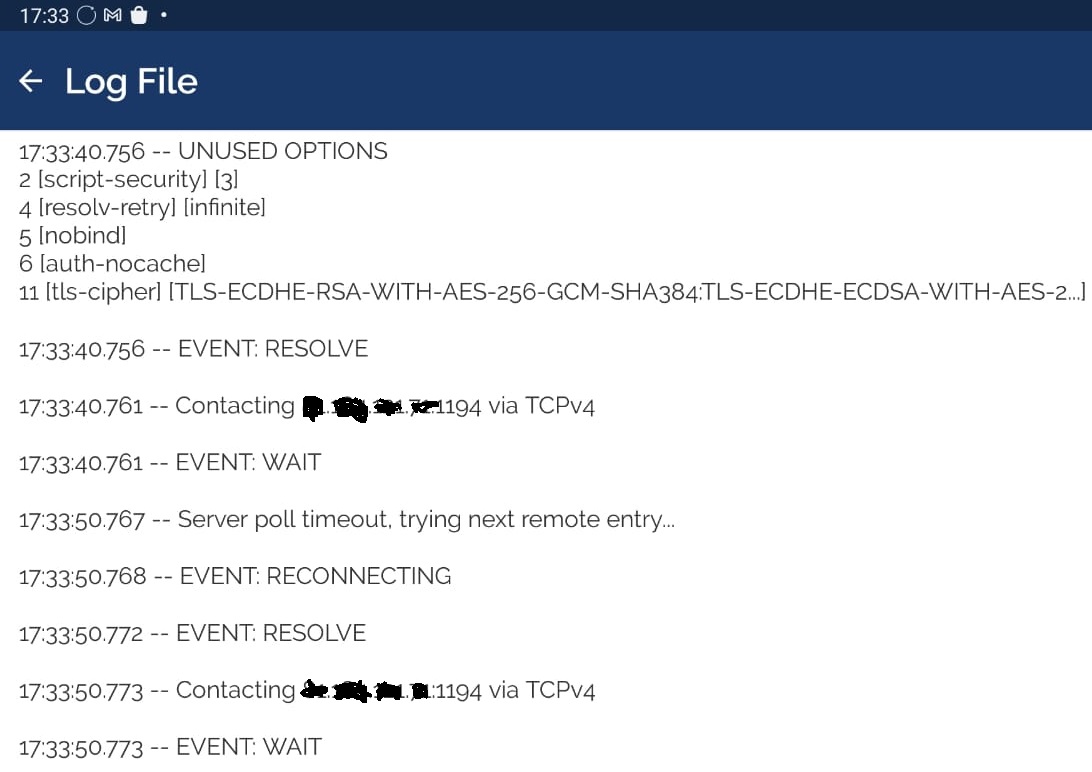The width and height of the screenshot is (1092, 772).
Task: Tap the script-security option line
Action: [128, 180]
